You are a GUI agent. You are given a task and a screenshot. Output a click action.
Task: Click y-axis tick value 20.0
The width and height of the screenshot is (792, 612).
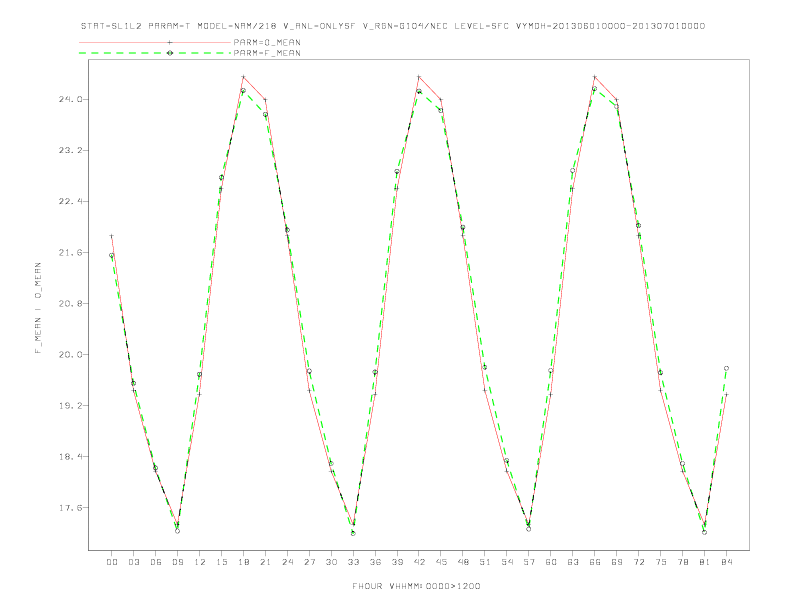click(70, 354)
